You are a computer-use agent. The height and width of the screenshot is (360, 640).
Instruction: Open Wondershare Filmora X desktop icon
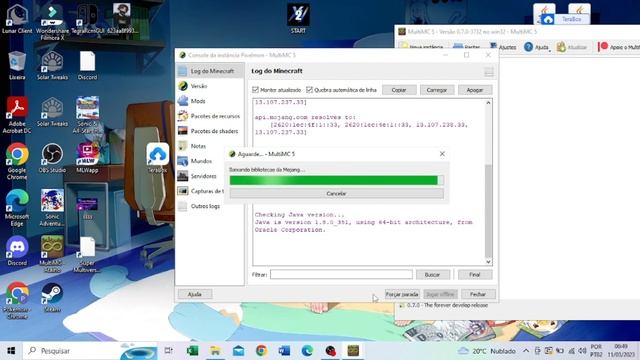(52, 22)
